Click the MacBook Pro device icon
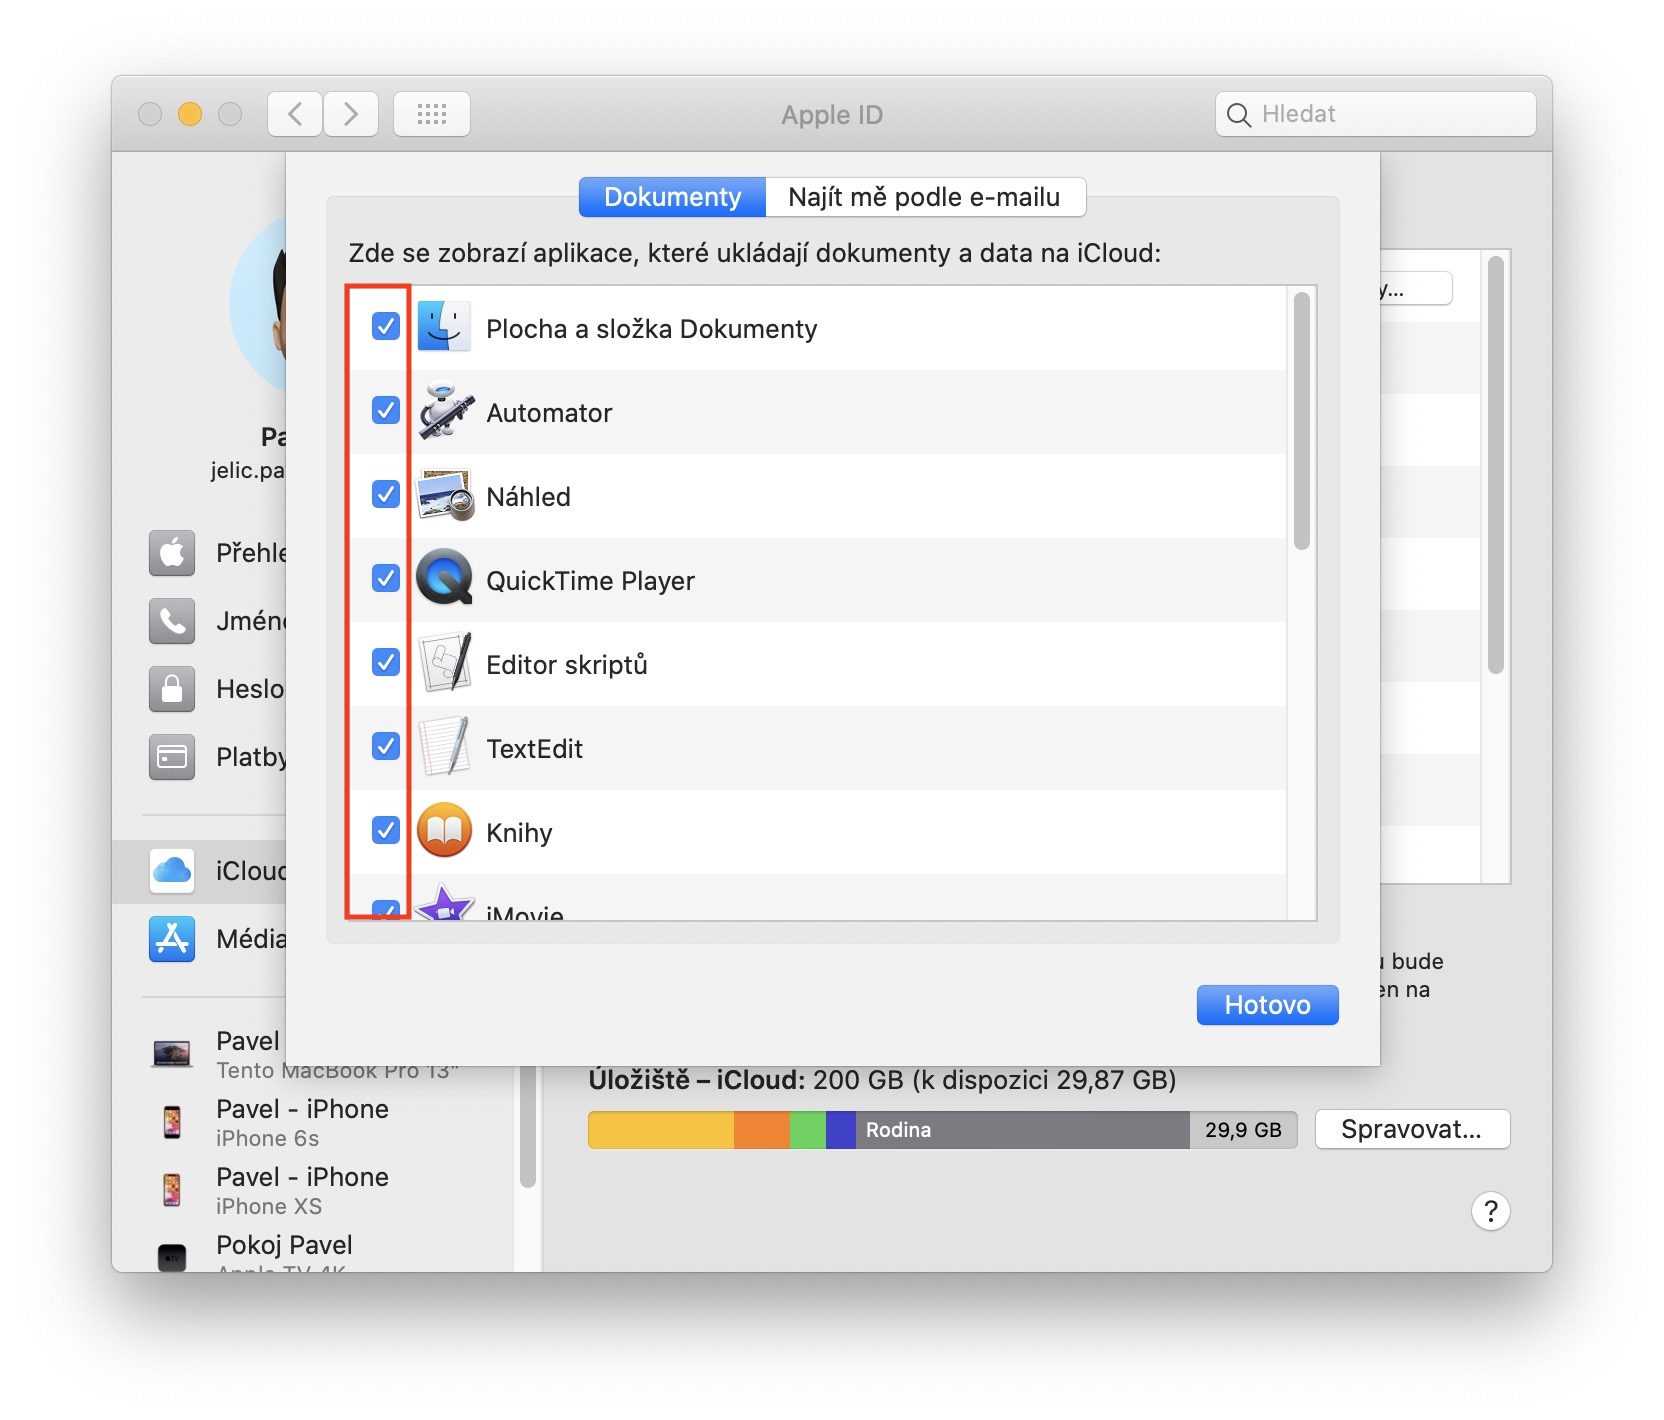 pyautogui.click(x=172, y=1054)
